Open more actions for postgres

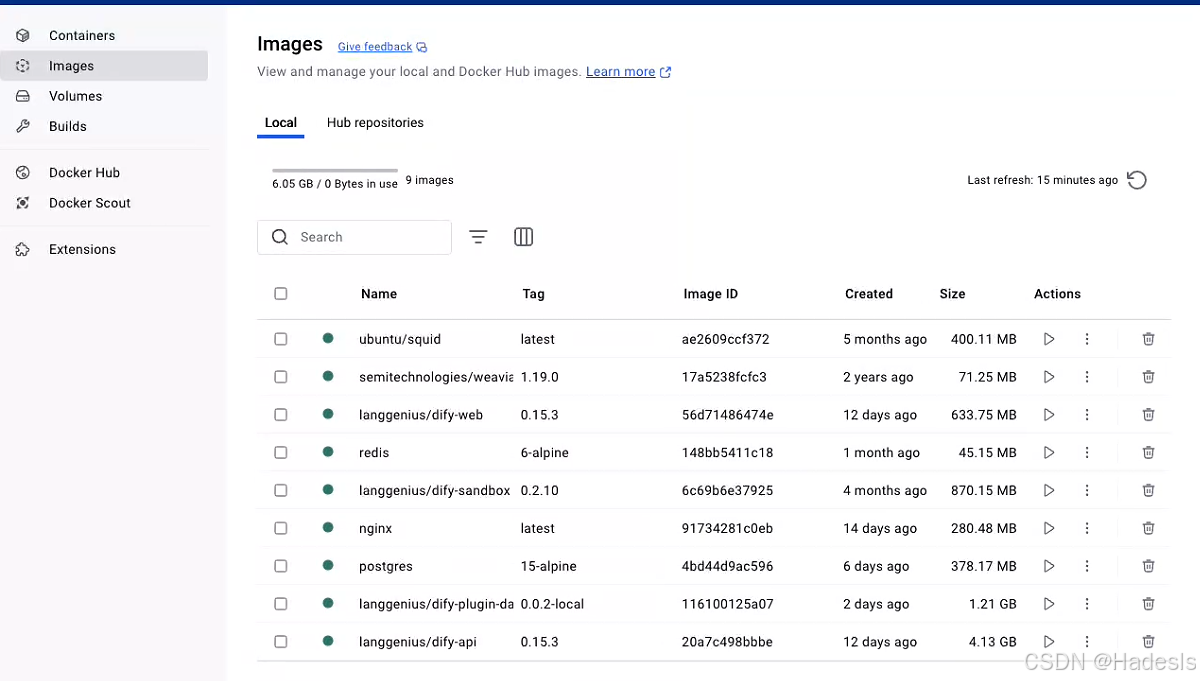coord(1087,566)
